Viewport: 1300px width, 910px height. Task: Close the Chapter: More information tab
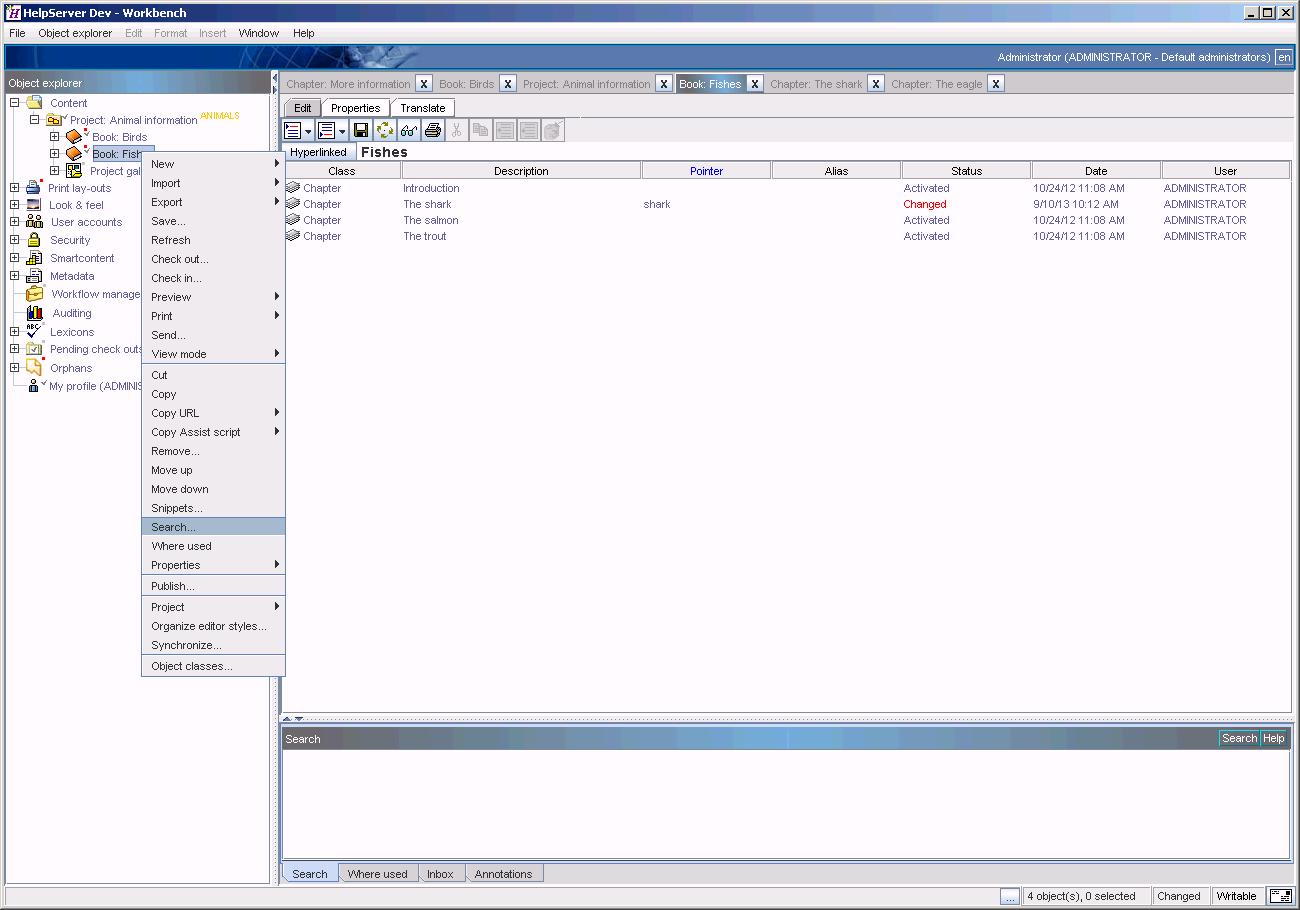pyautogui.click(x=424, y=84)
